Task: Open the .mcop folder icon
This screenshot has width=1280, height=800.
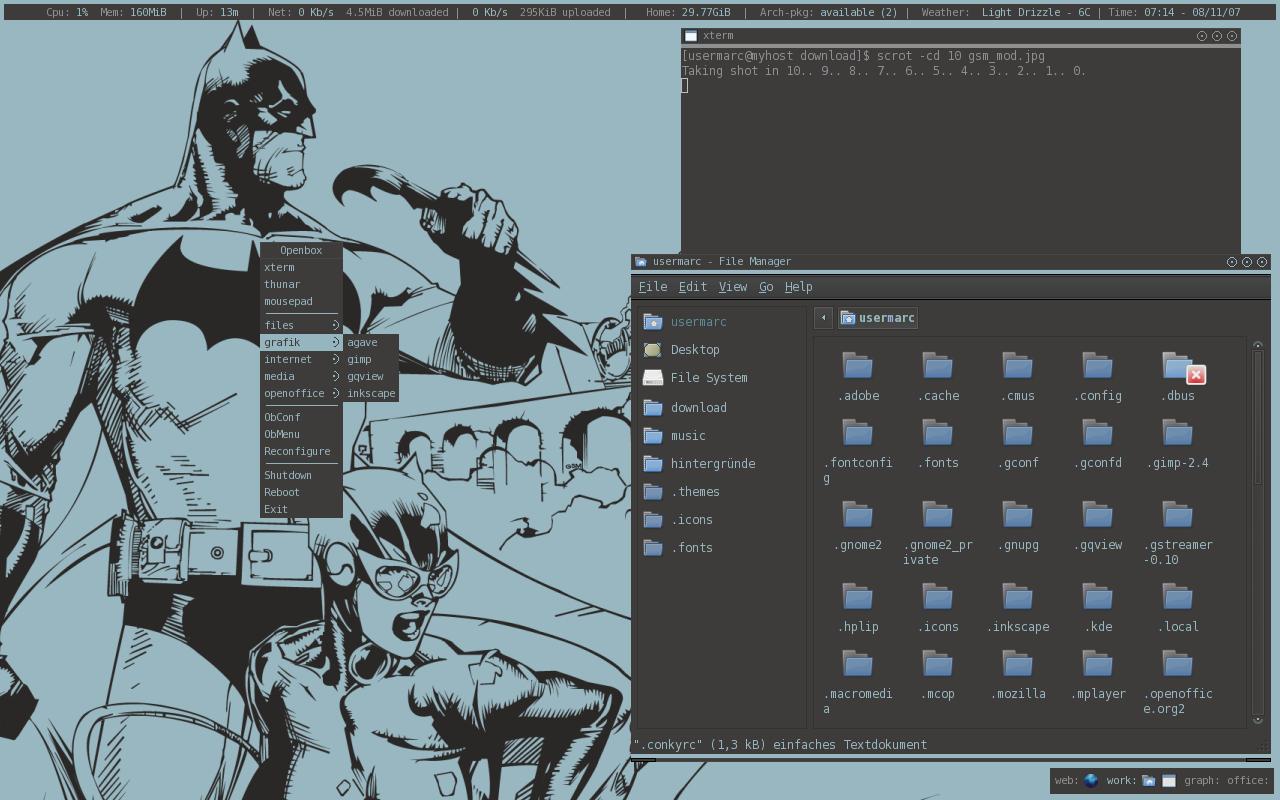Action: click(938, 664)
